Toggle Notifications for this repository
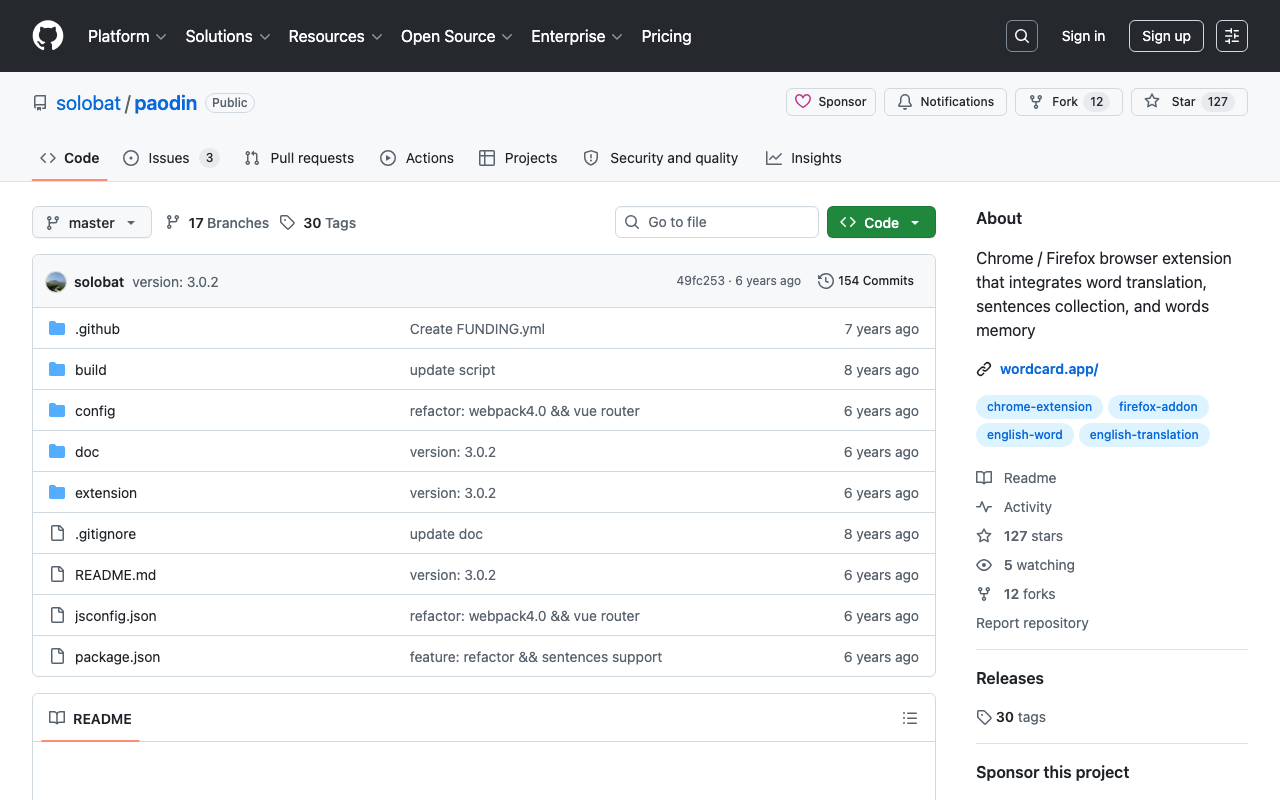 pos(946,102)
